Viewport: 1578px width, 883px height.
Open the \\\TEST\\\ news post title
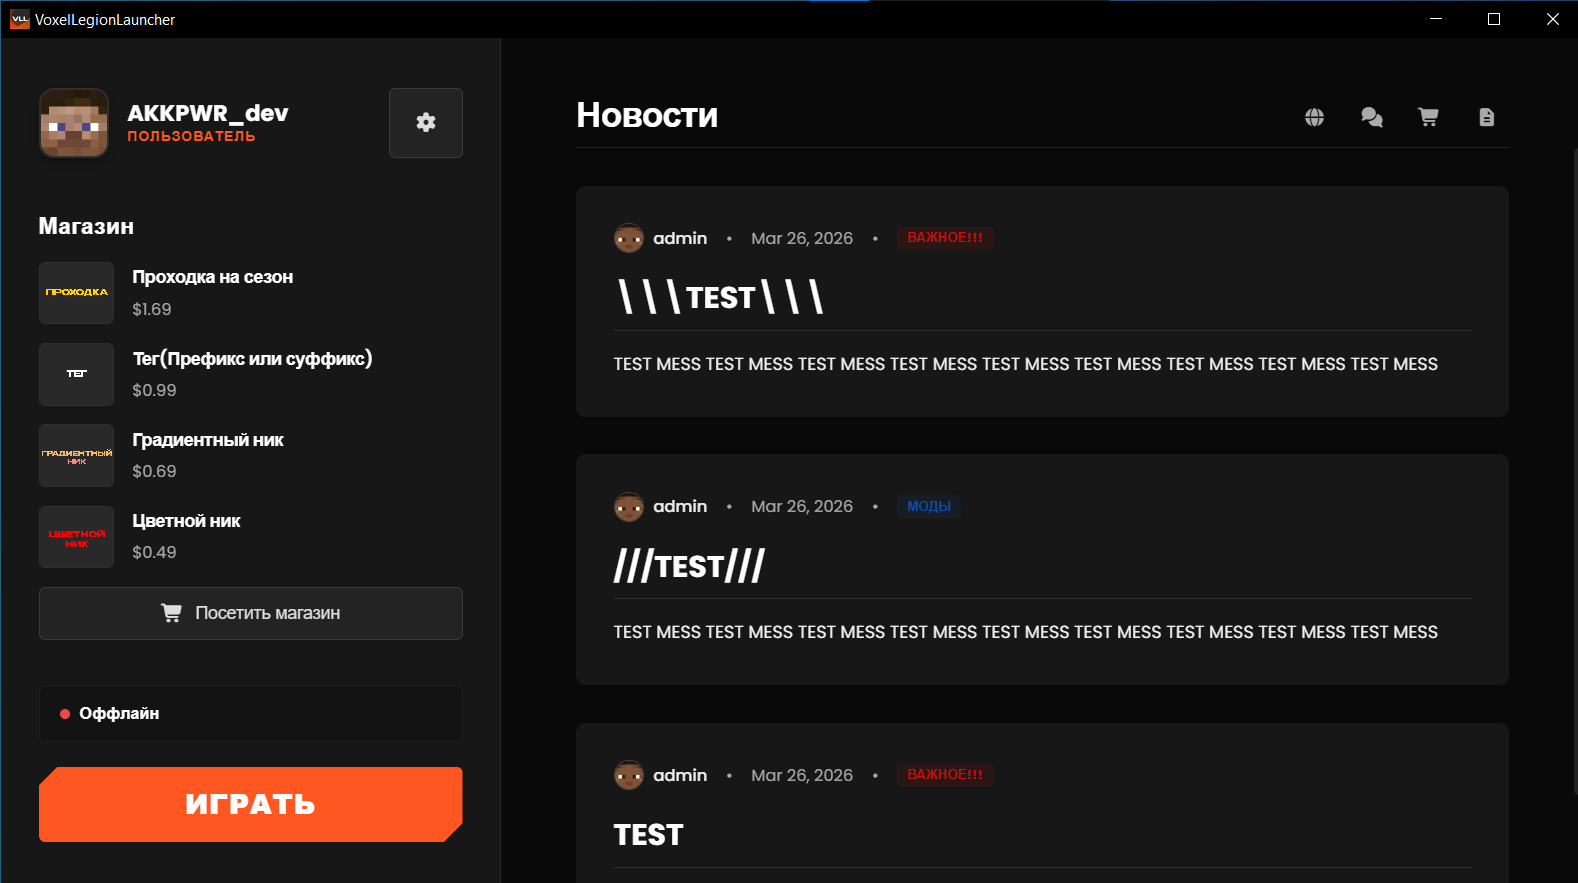coord(719,297)
